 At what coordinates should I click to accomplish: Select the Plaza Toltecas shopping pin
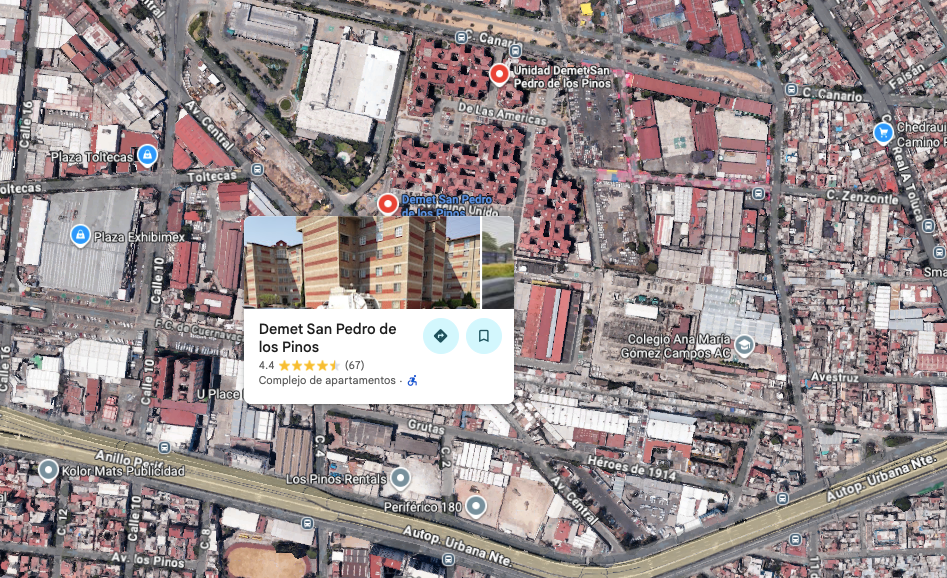[147, 155]
